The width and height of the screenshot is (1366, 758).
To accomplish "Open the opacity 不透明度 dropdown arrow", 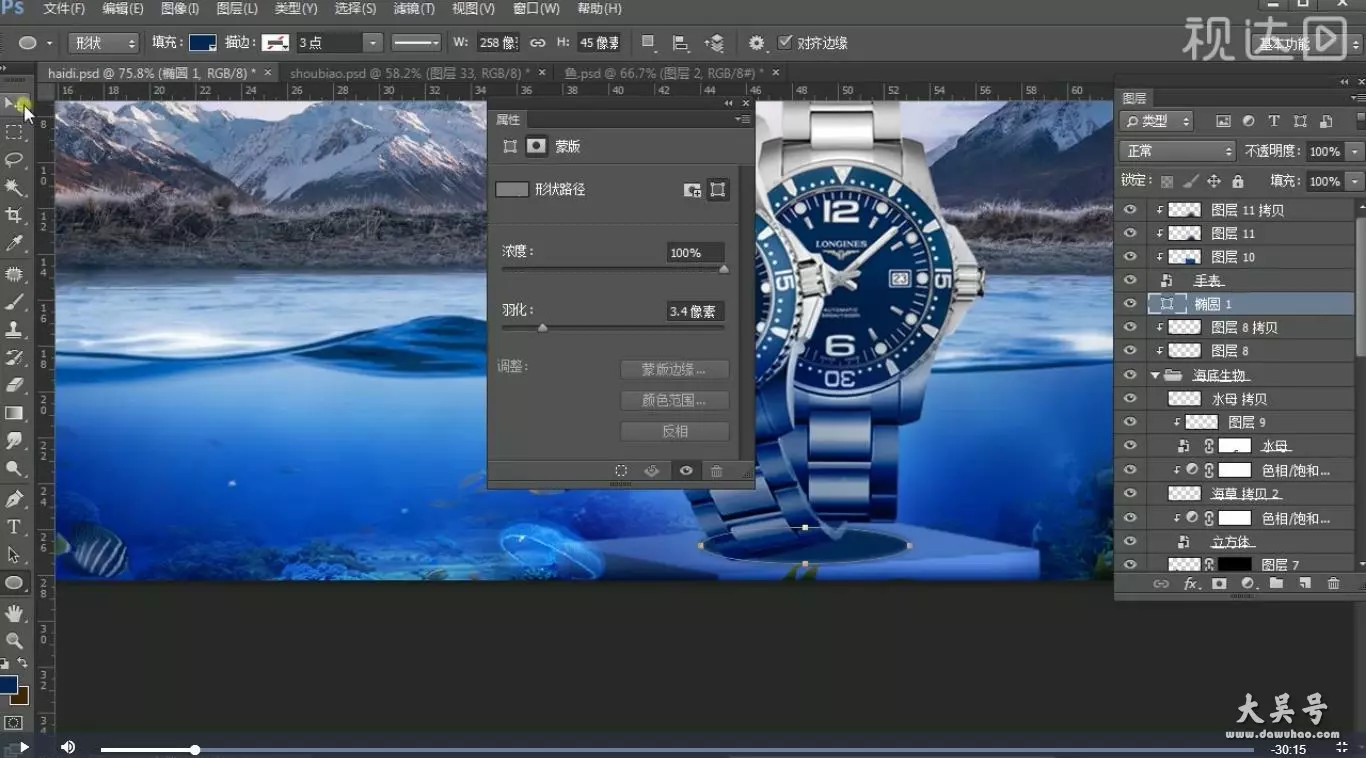I will coord(1355,152).
